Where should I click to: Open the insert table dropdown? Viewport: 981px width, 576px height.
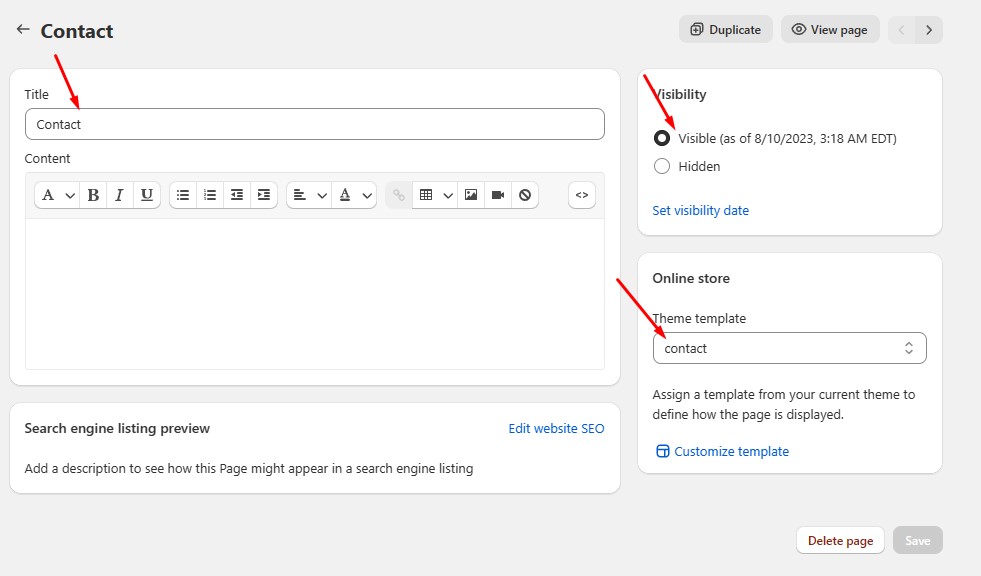(x=435, y=195)
